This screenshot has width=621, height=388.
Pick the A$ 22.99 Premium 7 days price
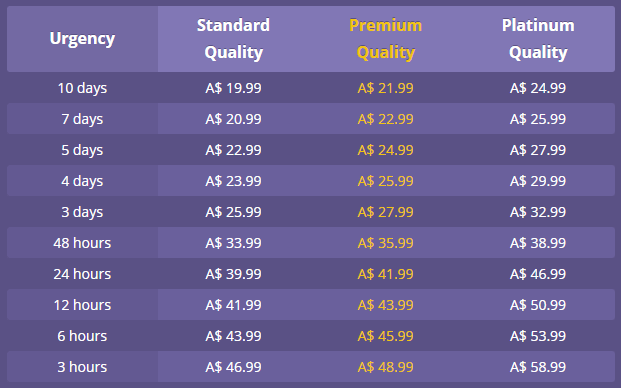tap(385, 119)
